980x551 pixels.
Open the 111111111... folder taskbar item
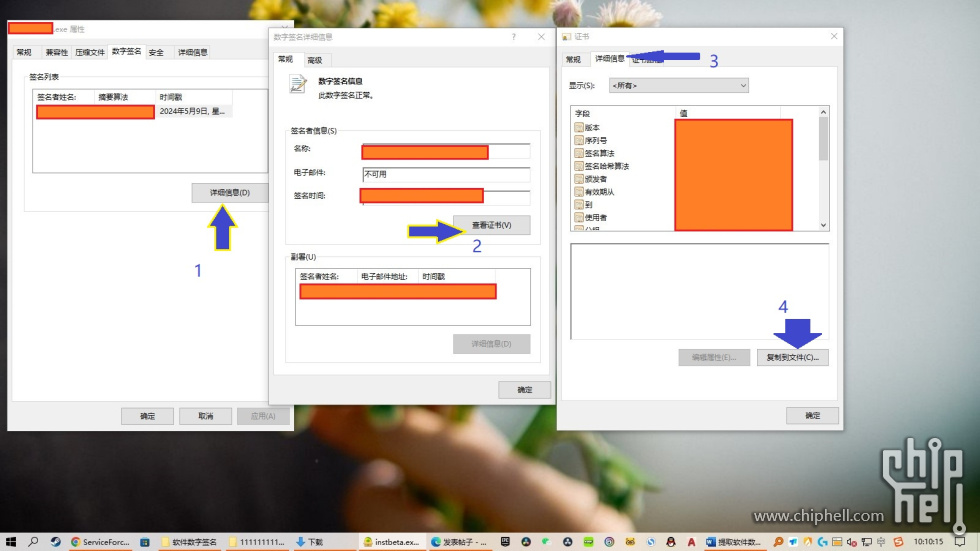point(256,542)
